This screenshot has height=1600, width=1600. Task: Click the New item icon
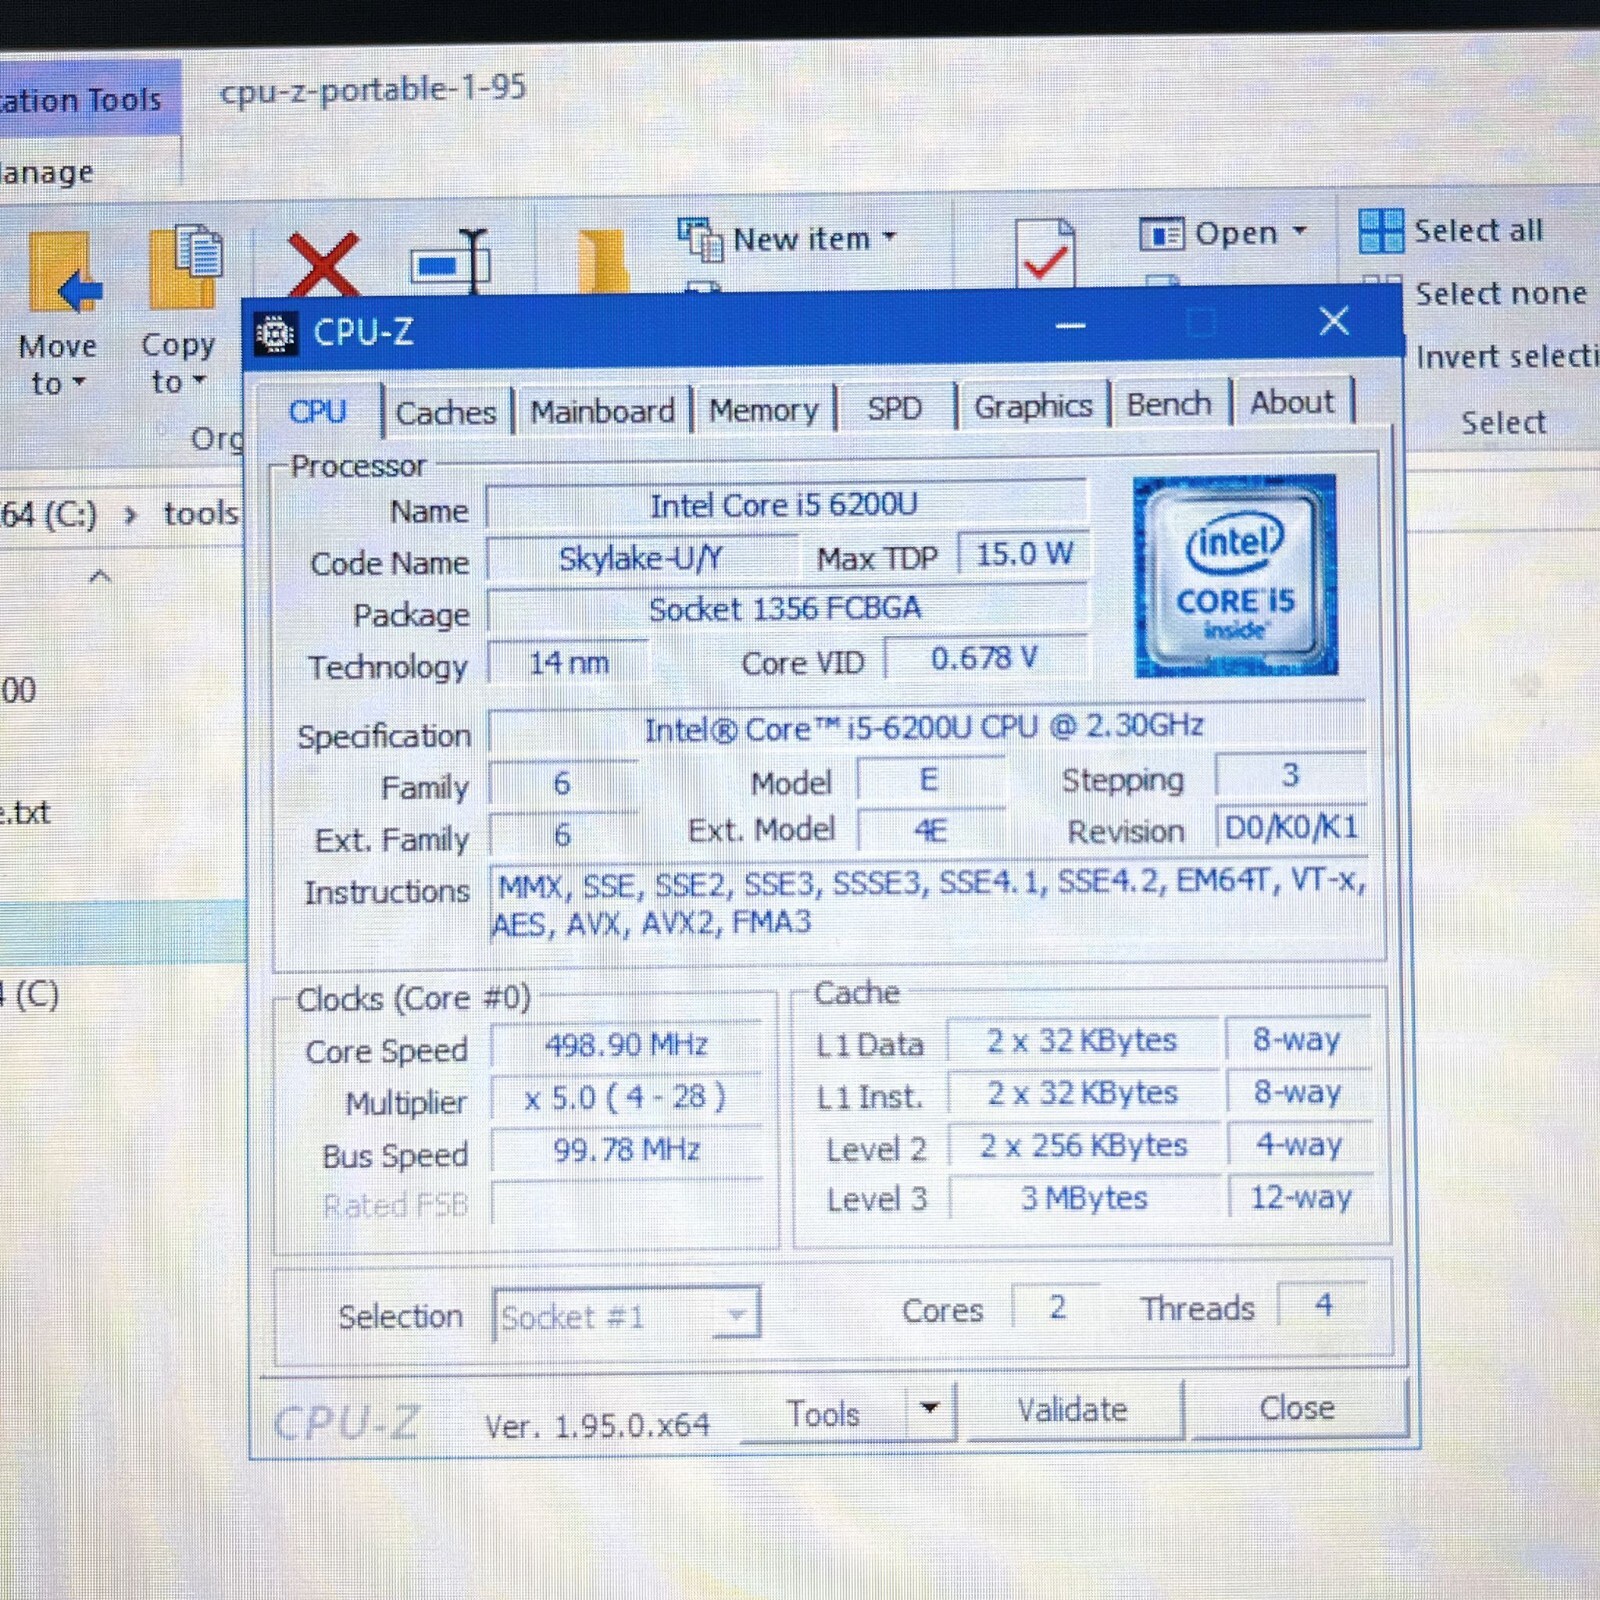[700, 239]
